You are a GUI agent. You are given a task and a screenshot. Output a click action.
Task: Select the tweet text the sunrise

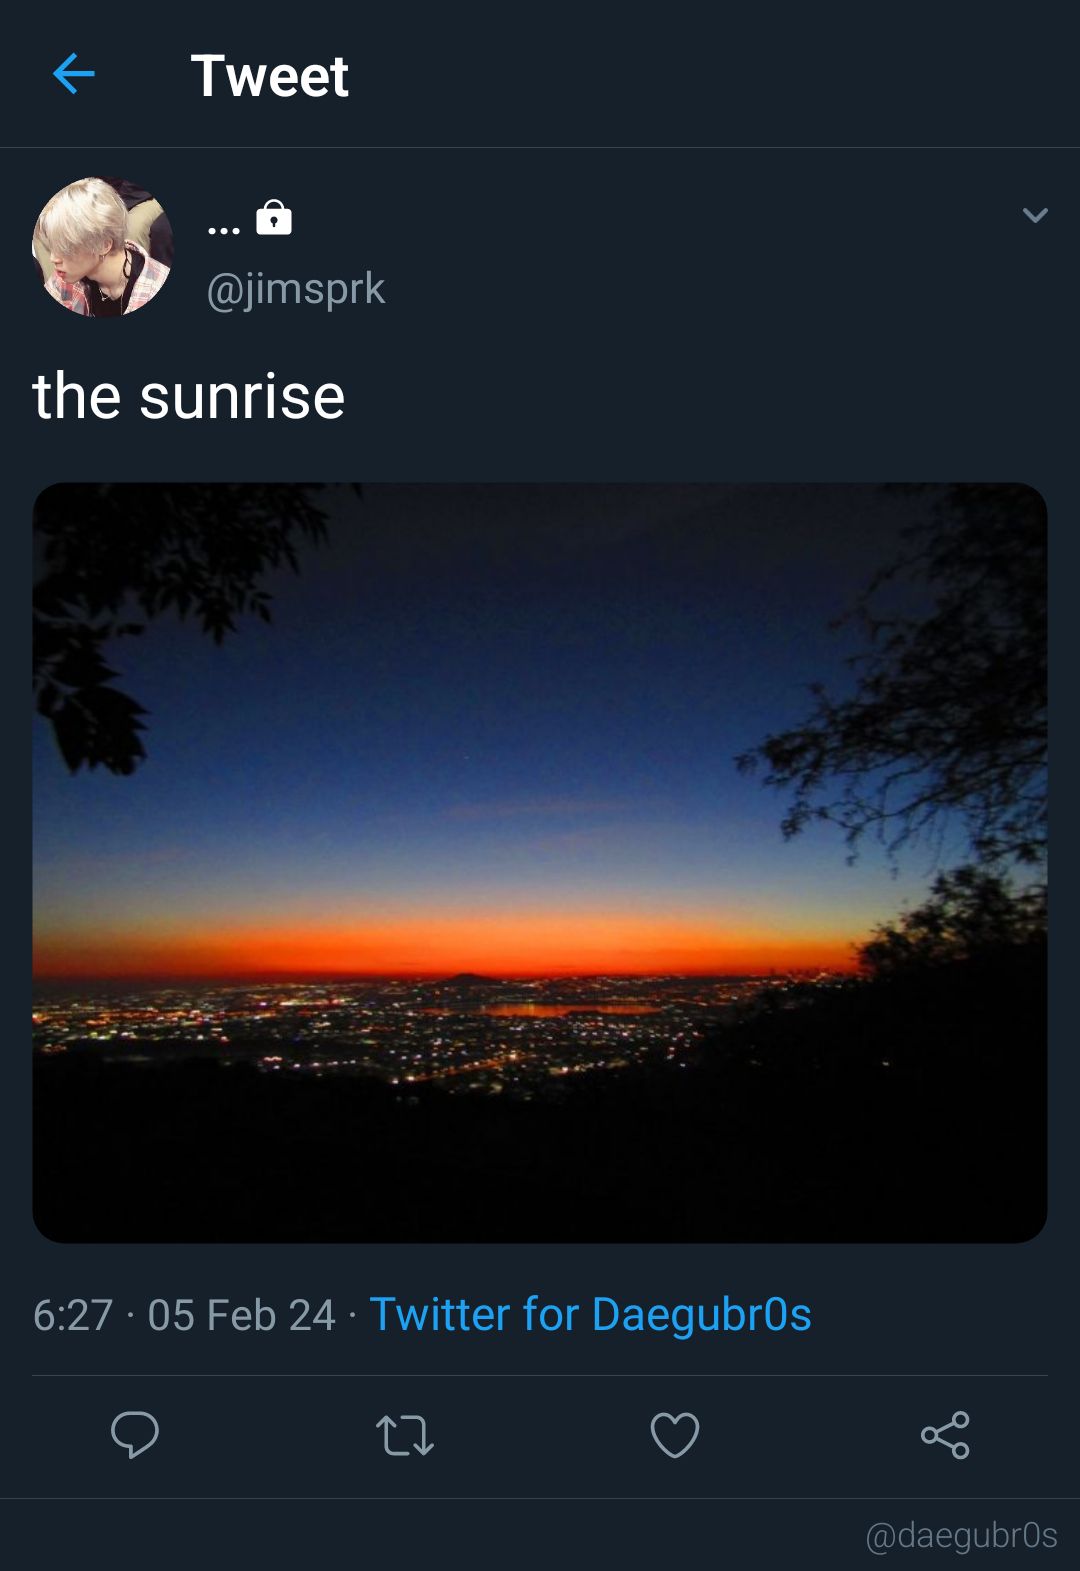pyautogui.click(x=189, y=396)
